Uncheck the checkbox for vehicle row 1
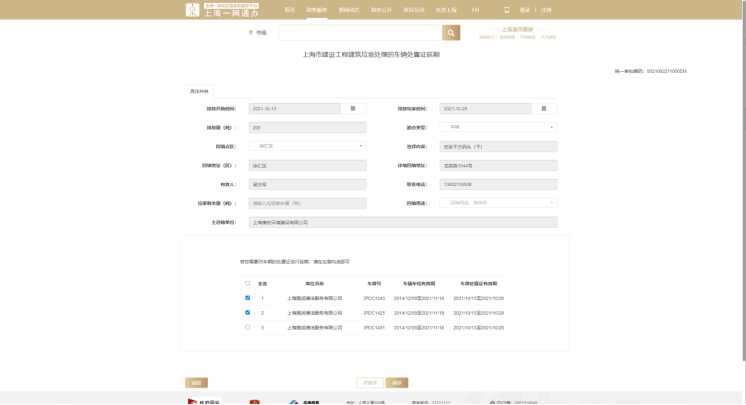 [247, 298]
